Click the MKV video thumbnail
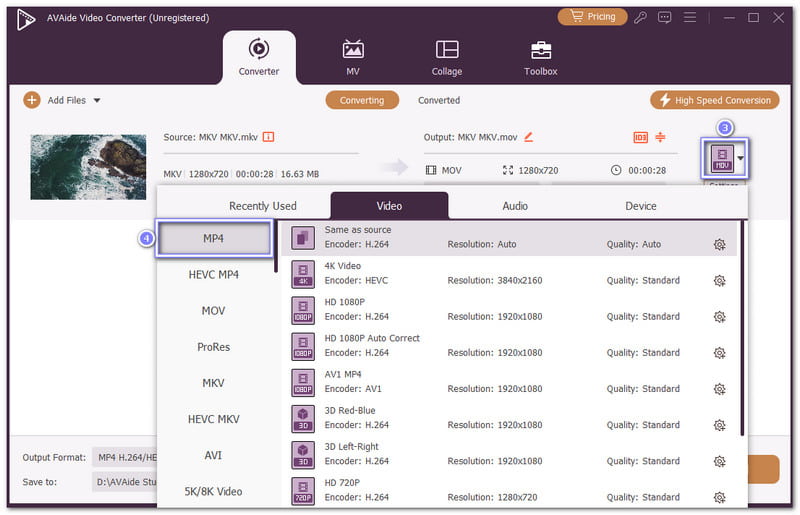800x515 pixels. pyautogui.click(x=88, y=167)
